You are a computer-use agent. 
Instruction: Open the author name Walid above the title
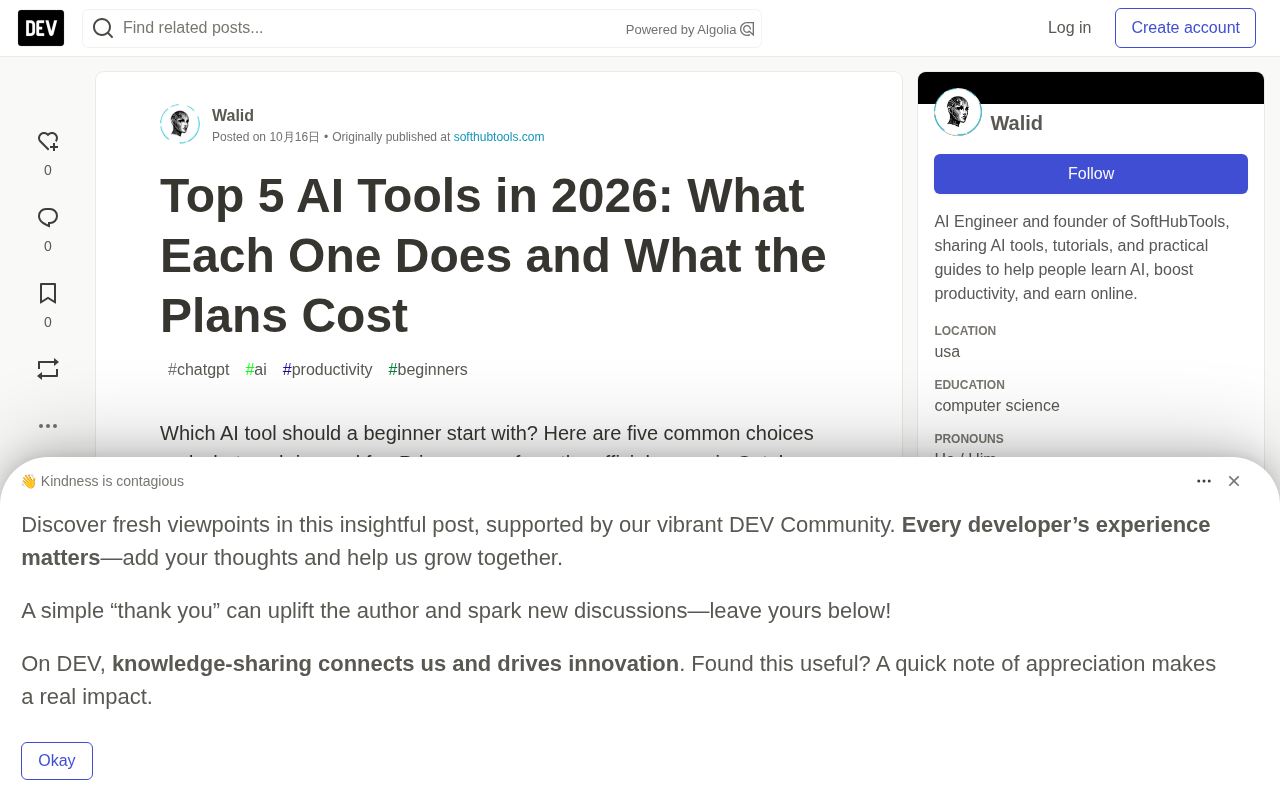pos(233,116)
